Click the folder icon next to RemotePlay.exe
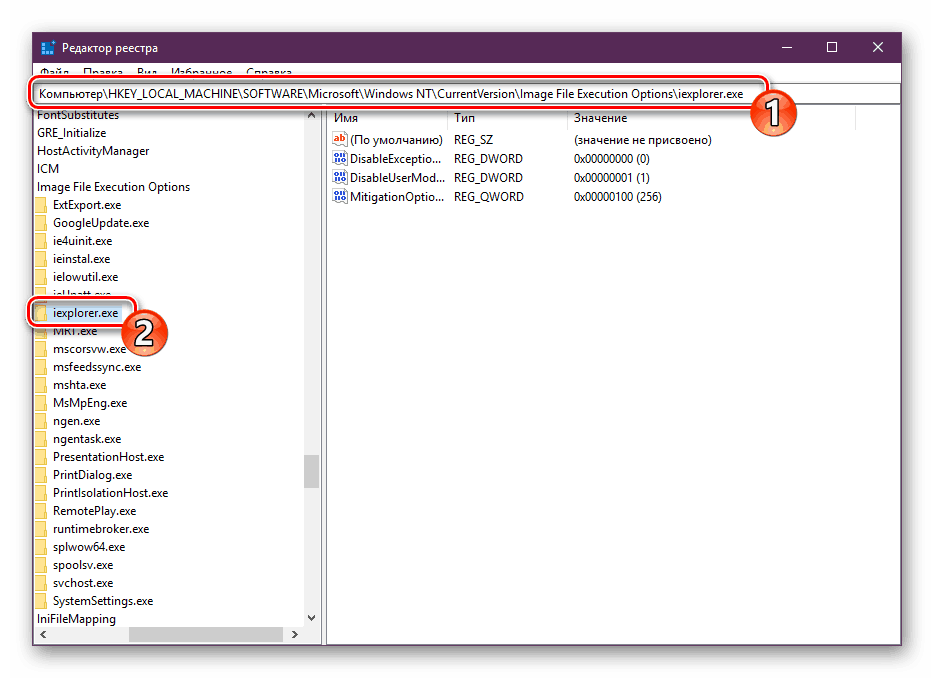934x678 pixels. (41, 511)
